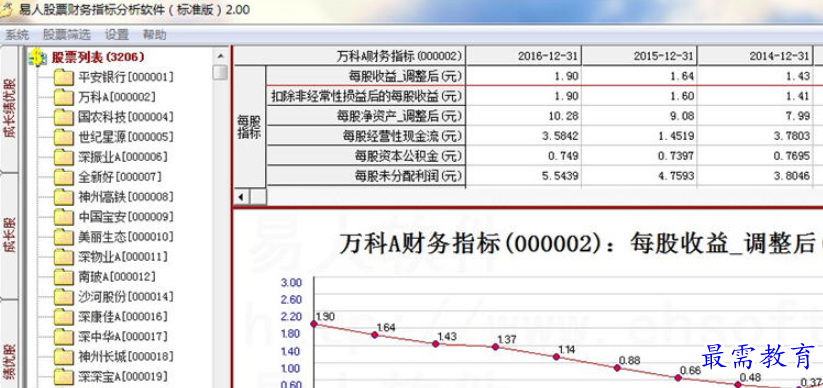Viewport: 823px width, 388px height.
Task: Select stock 沙河股份[000014] in the list
Action: click(125, 297)
